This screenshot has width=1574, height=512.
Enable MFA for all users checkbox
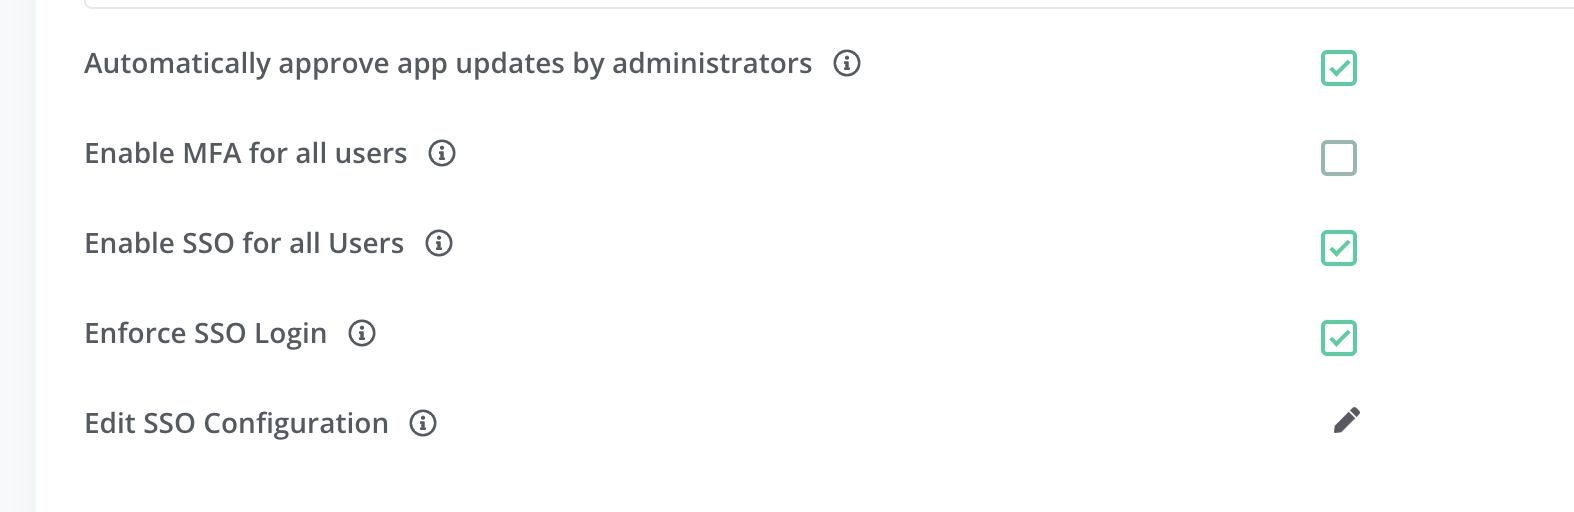click(1338, 158)
